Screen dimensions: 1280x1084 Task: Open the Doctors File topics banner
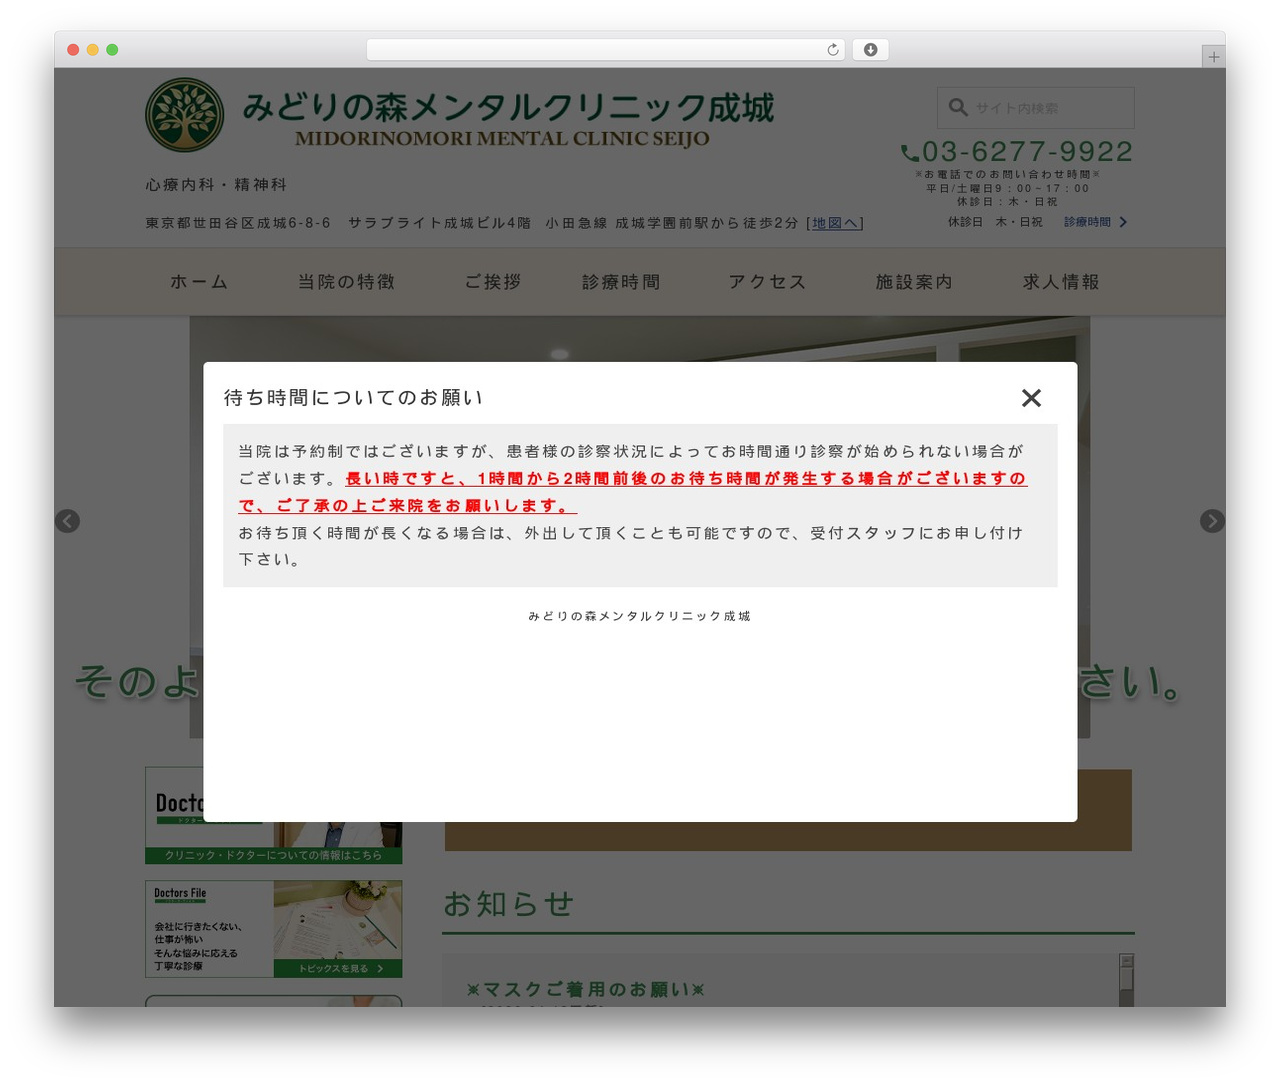click(x=273, y=929)
